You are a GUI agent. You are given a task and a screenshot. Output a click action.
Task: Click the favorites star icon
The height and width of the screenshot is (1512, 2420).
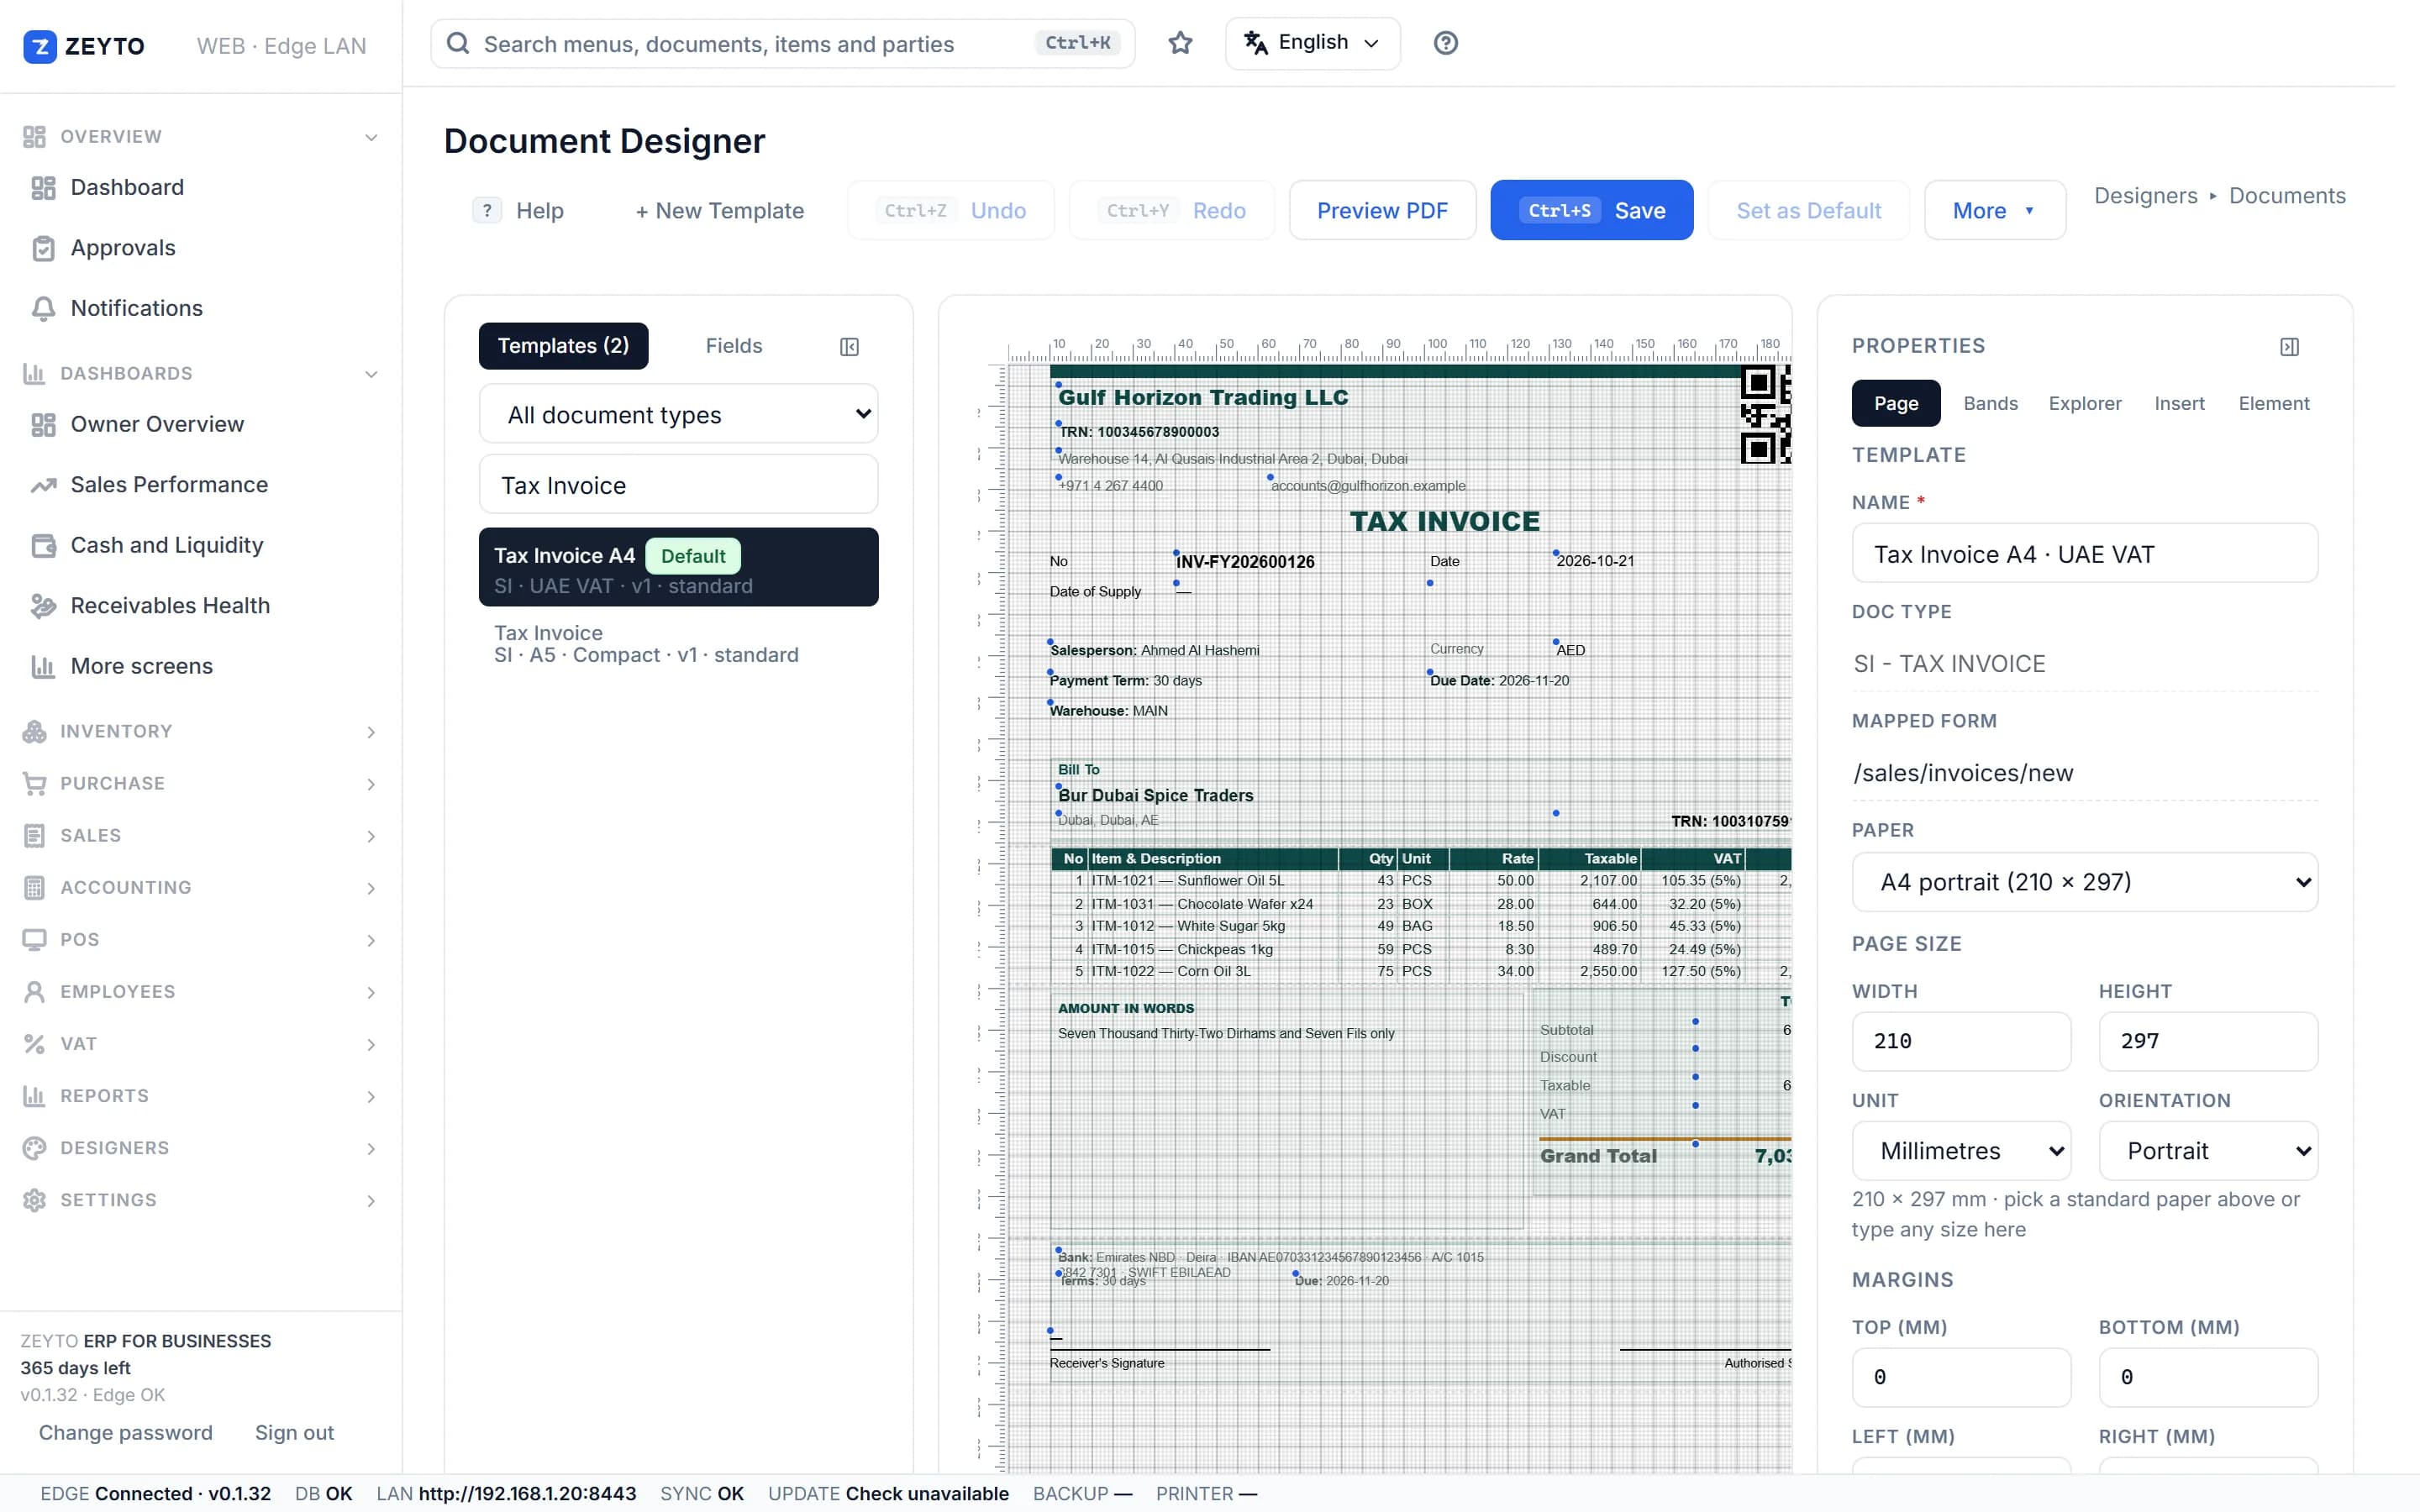click(1180, 43)
